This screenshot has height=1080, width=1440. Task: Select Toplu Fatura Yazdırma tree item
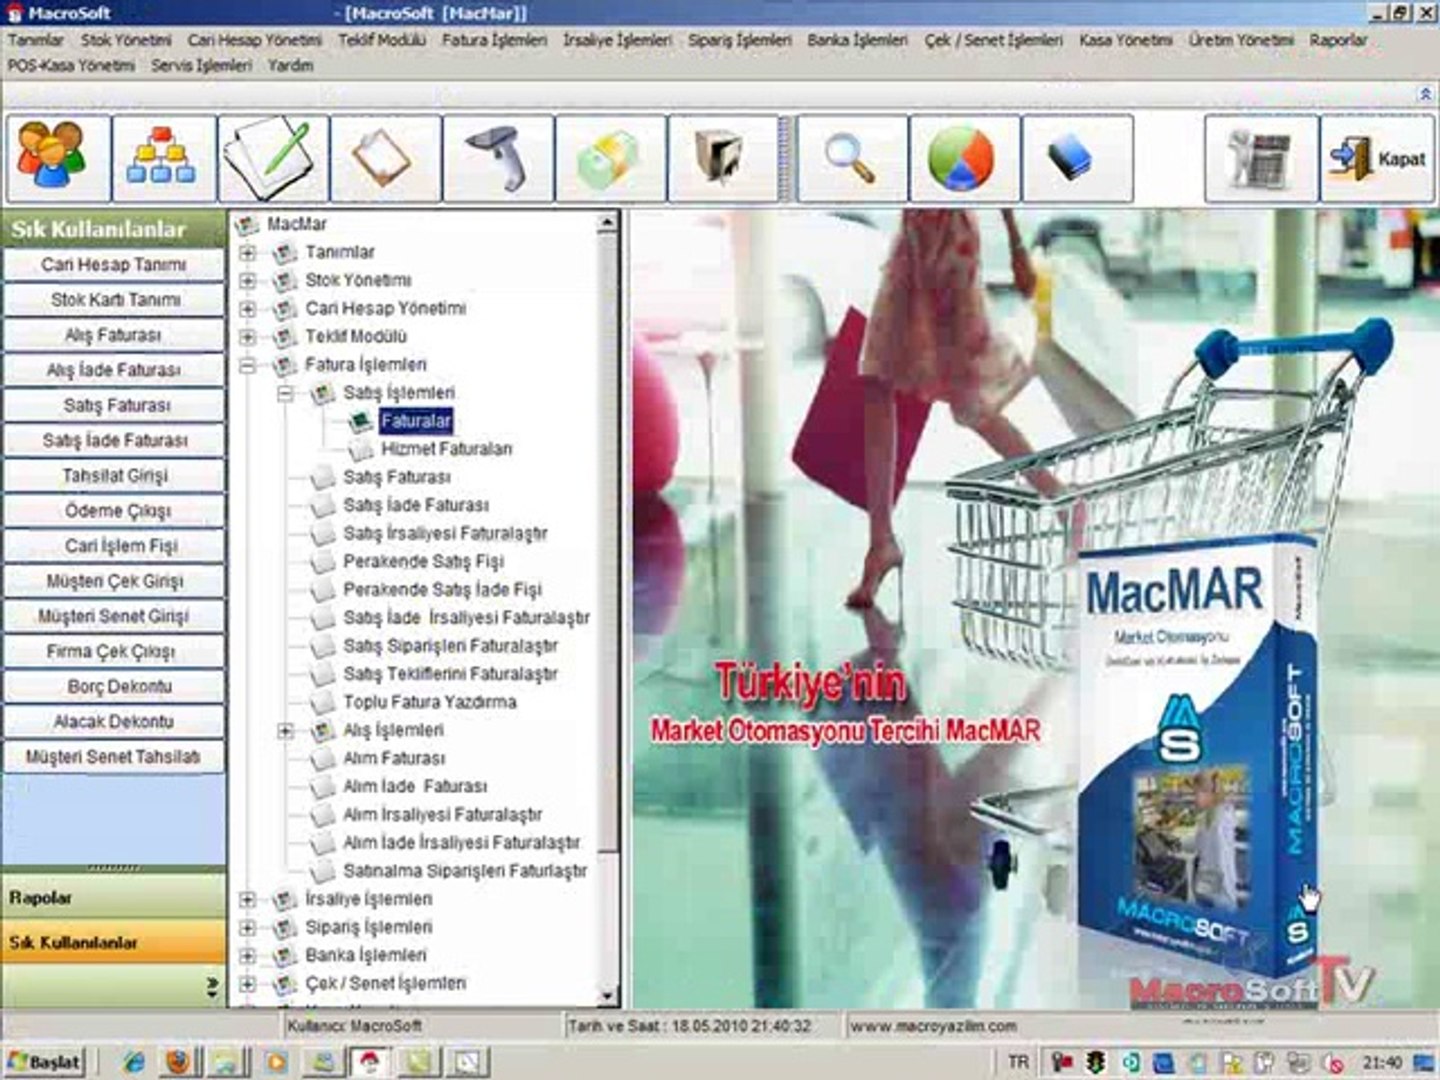point(430,702)
